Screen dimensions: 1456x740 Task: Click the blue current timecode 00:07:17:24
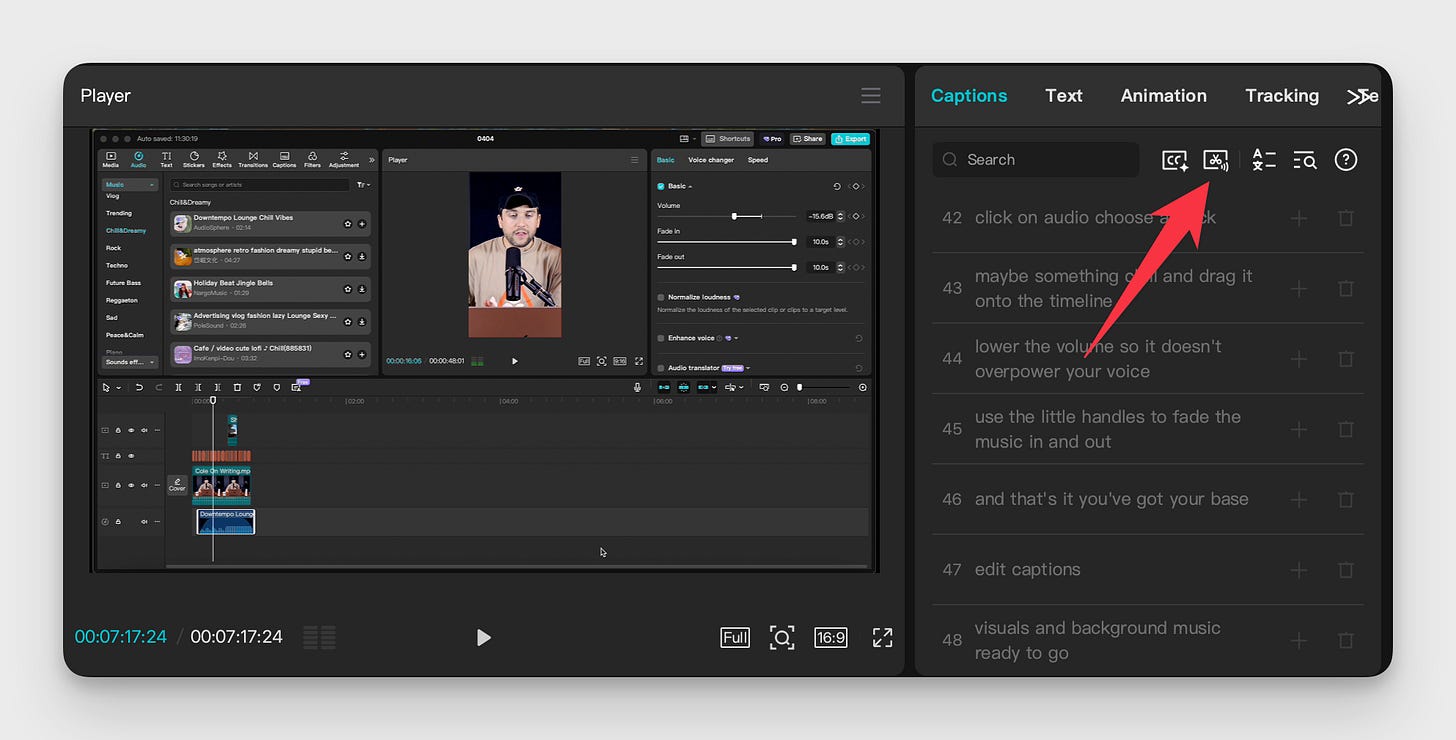(121, 637)
